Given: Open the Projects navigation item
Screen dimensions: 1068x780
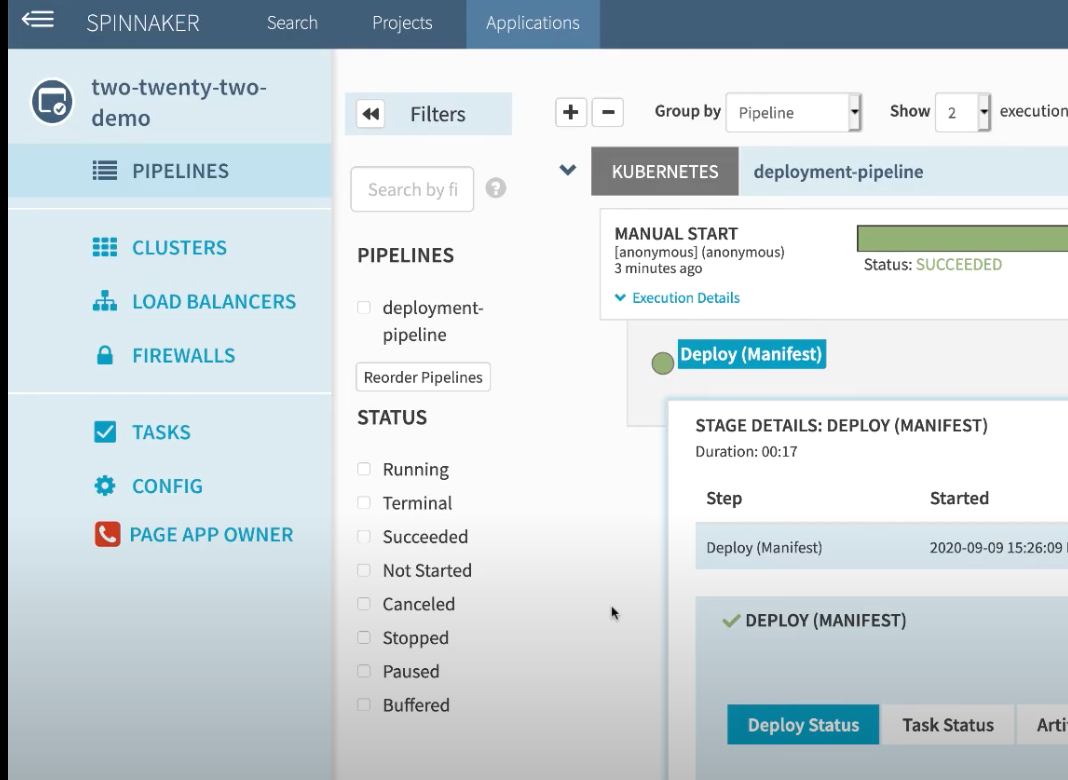Looking at the screenshot, I should (x=401, y=22).
